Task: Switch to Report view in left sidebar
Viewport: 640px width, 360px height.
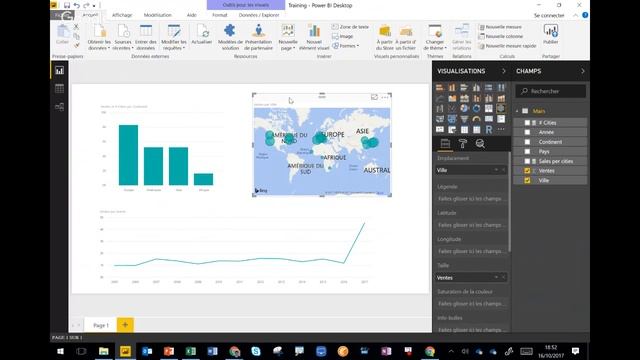Action: pos(59,71)
